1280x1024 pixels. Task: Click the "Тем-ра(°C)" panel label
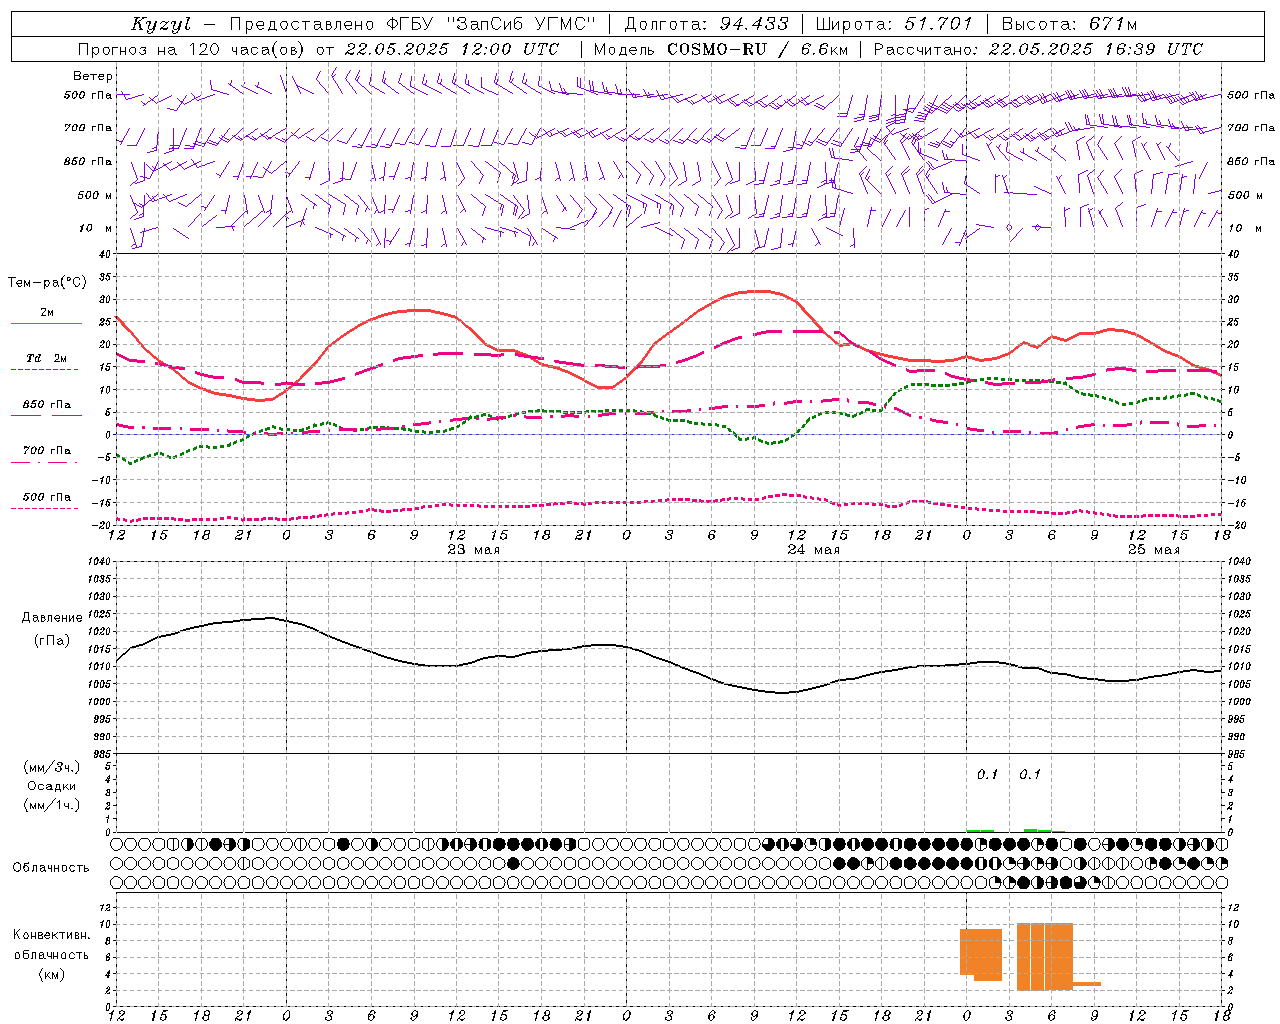pyautogui.click(x=47, y=283)
